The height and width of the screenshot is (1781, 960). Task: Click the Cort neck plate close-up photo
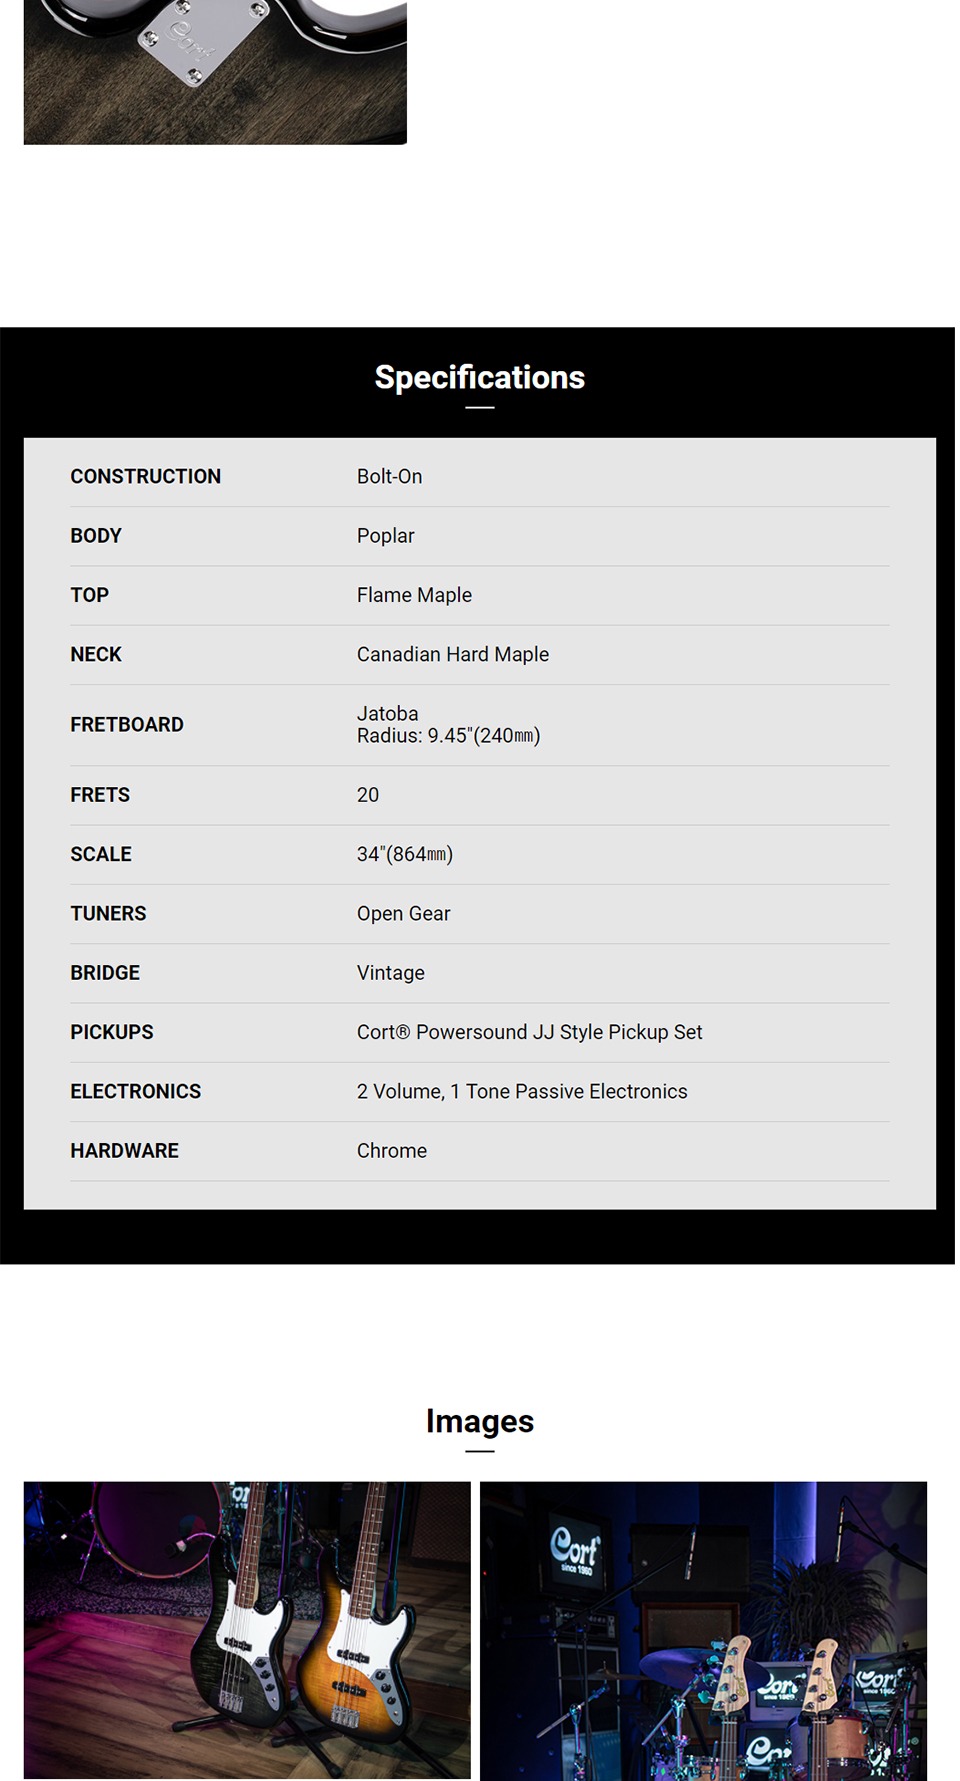tap(215, 72)
